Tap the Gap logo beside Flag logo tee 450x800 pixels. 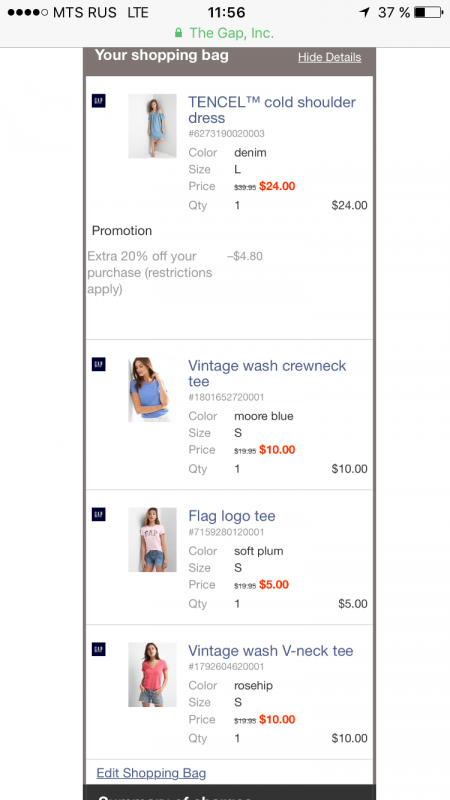click(98, 514)
